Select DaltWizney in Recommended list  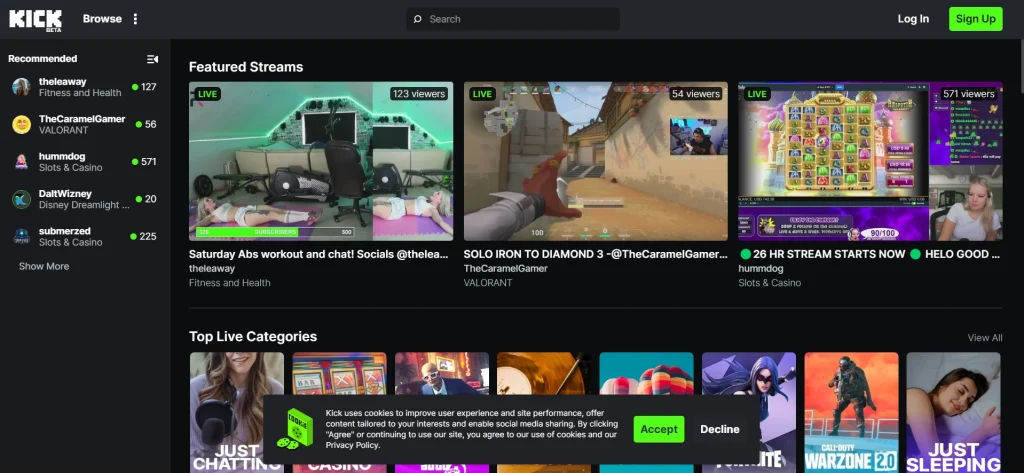[85, 199]
